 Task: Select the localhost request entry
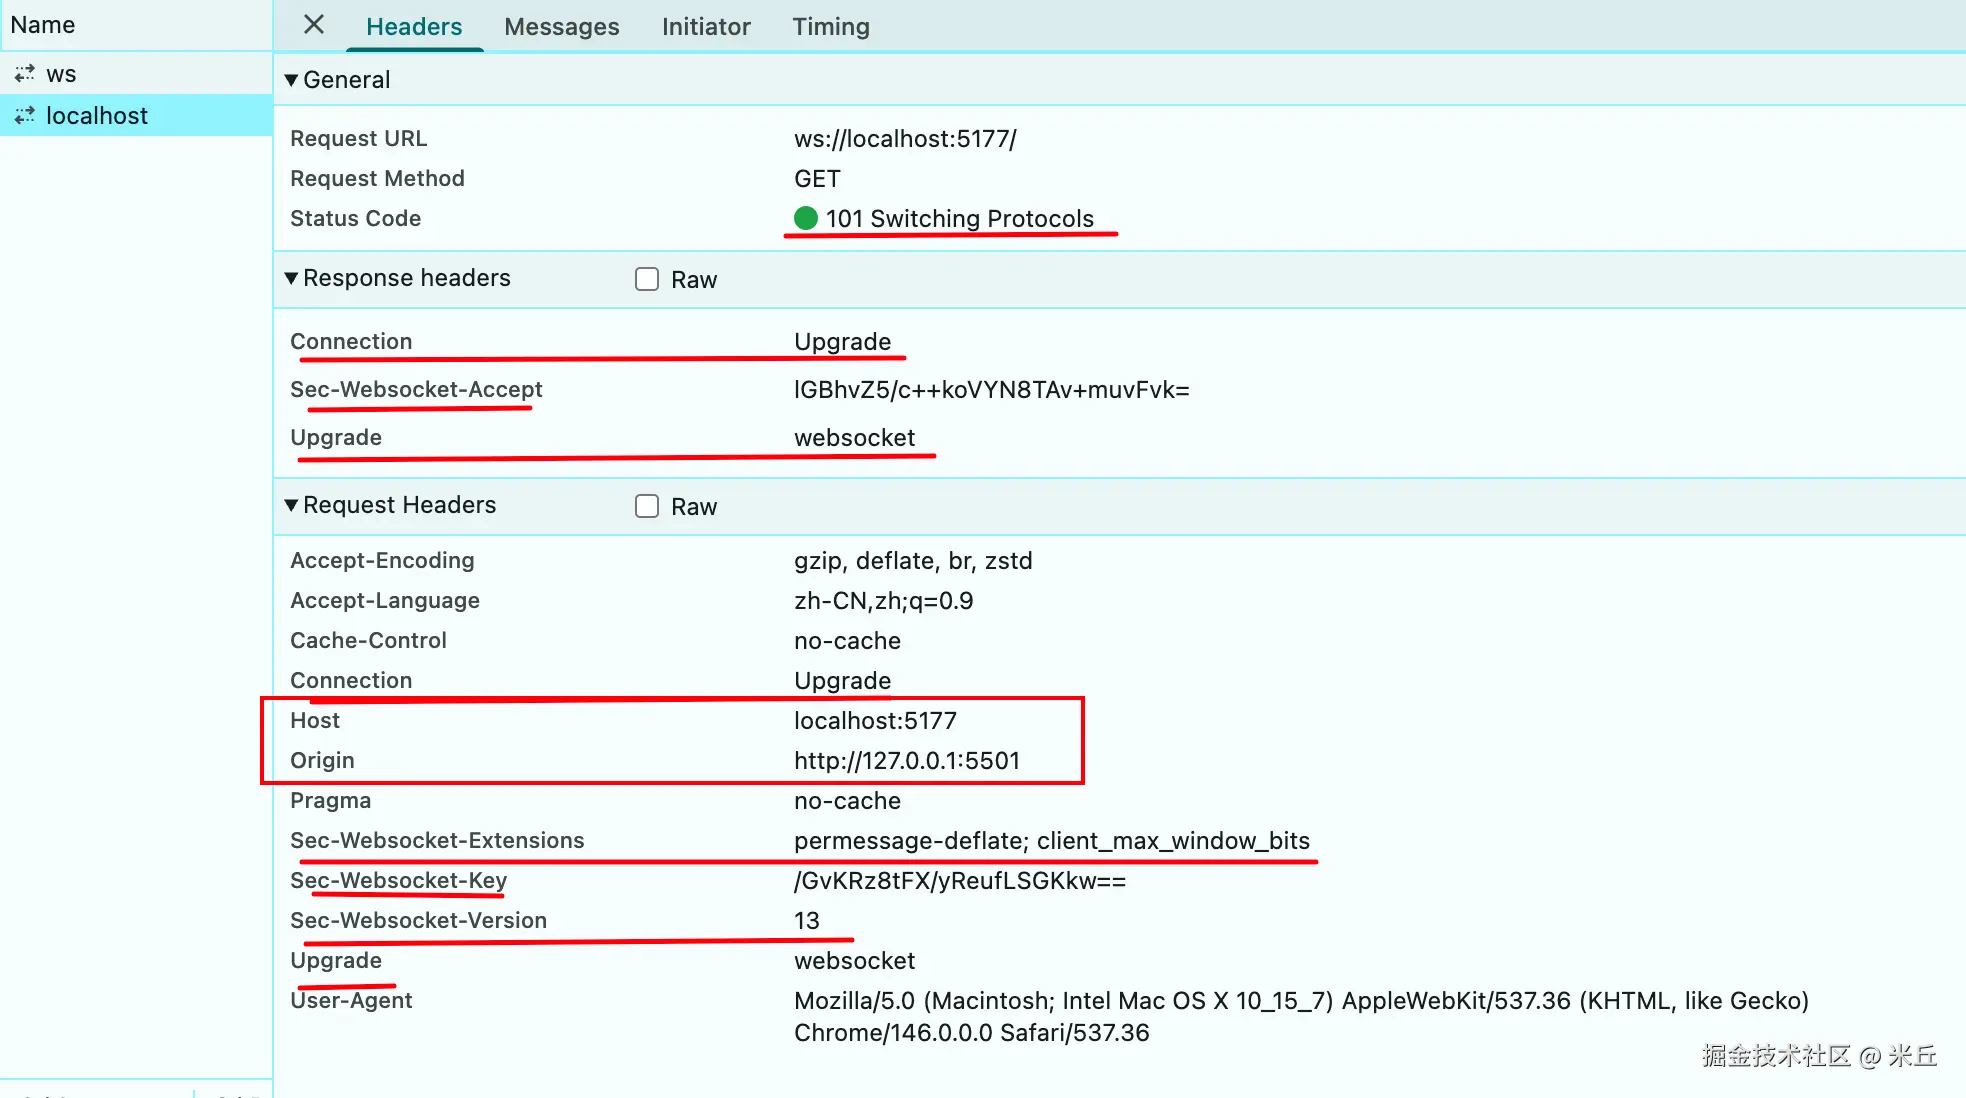[x=97, y=116]
